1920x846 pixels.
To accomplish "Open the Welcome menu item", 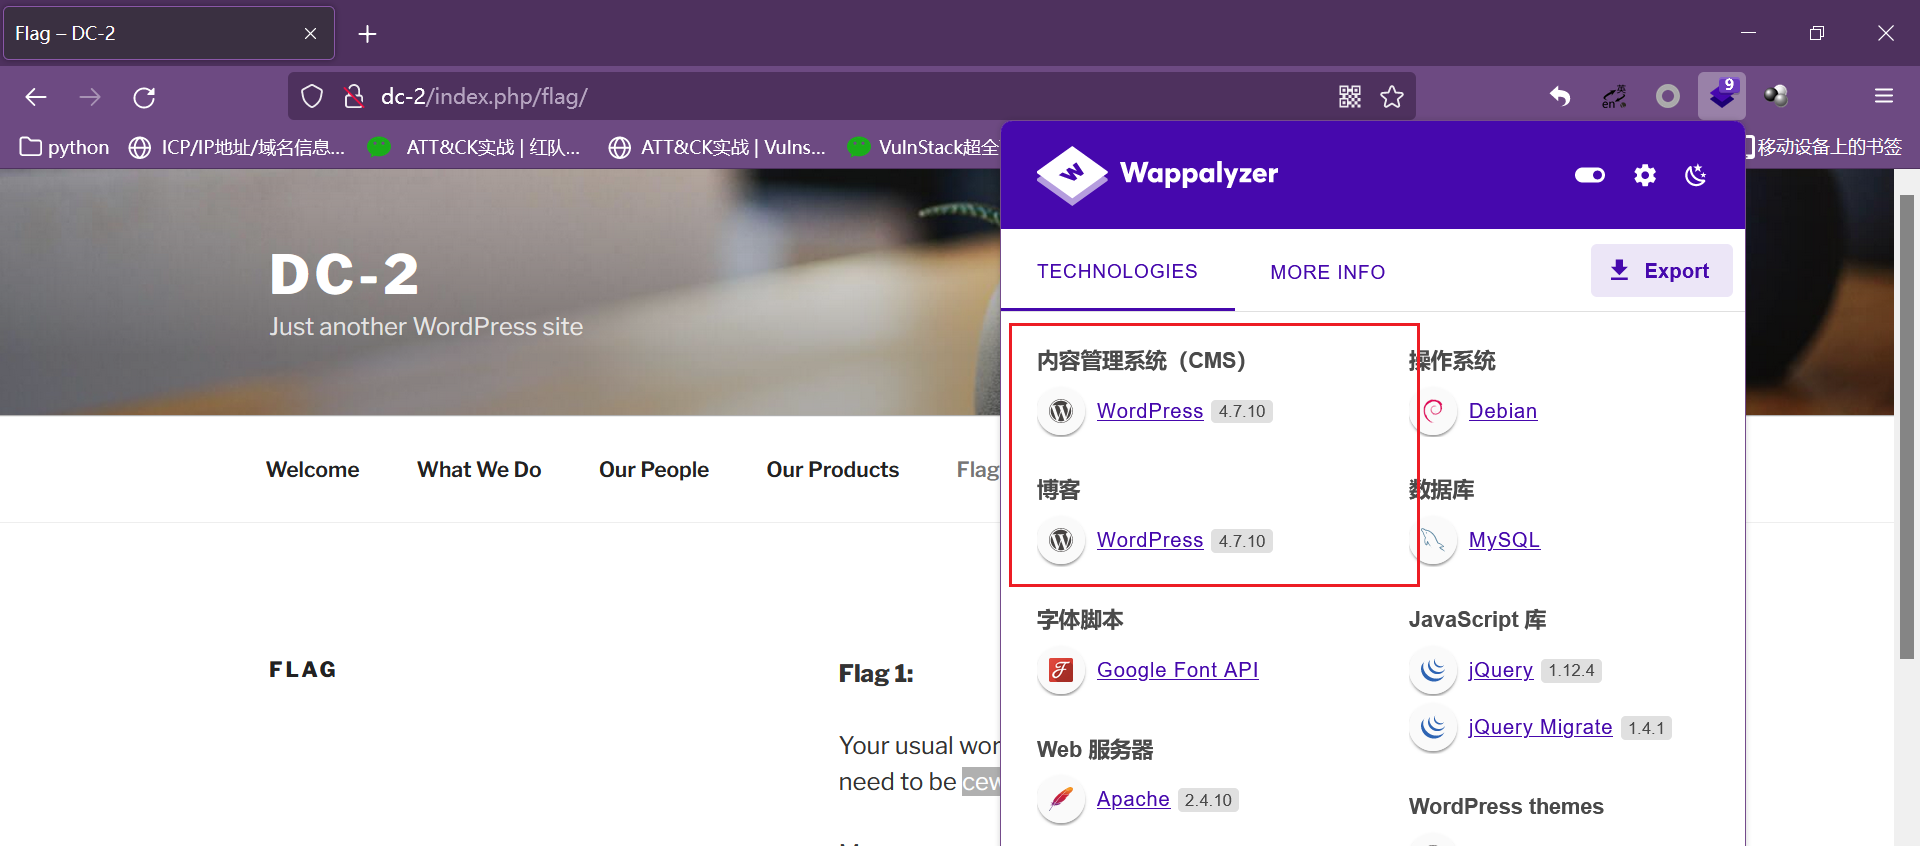I will (312, 469).
